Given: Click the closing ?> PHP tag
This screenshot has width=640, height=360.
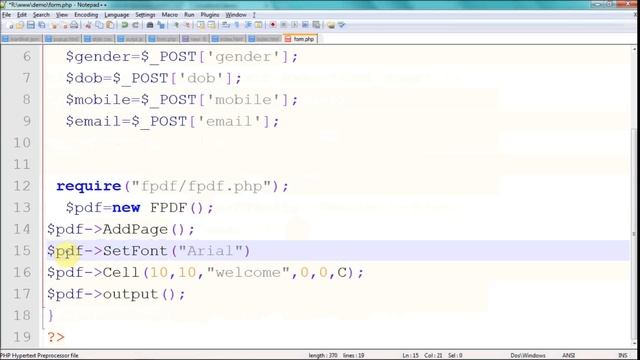Looking at the screenshot, I should tap(56, 337).
